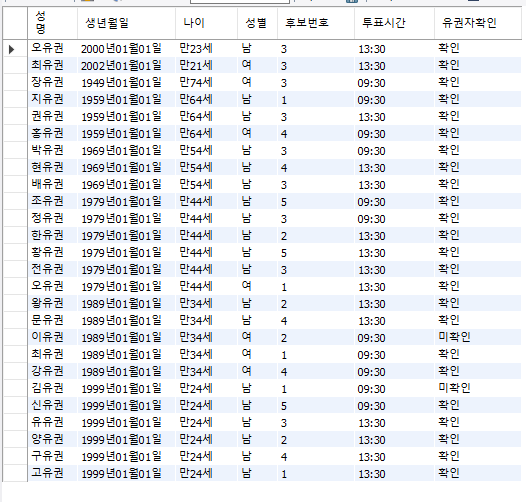Click the 성별 cell of 장유권 row
The width and height of the screenshot is (526, 502).
257,83
